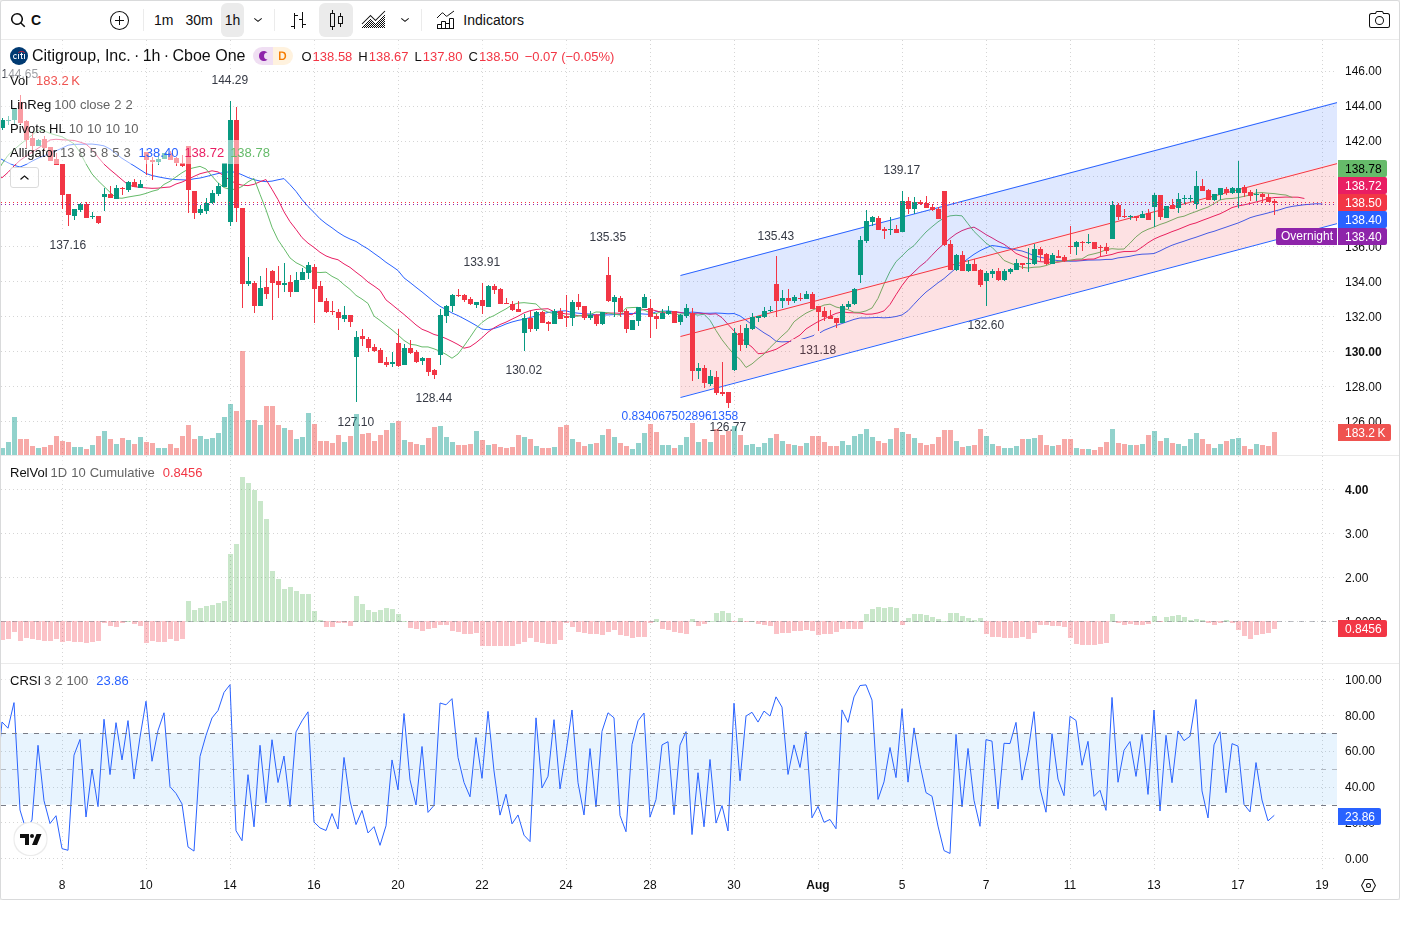Click the 4.00 RelVol scale value
The height and width of the screenshot is (950, 1420).
[x=1357, y=490]
